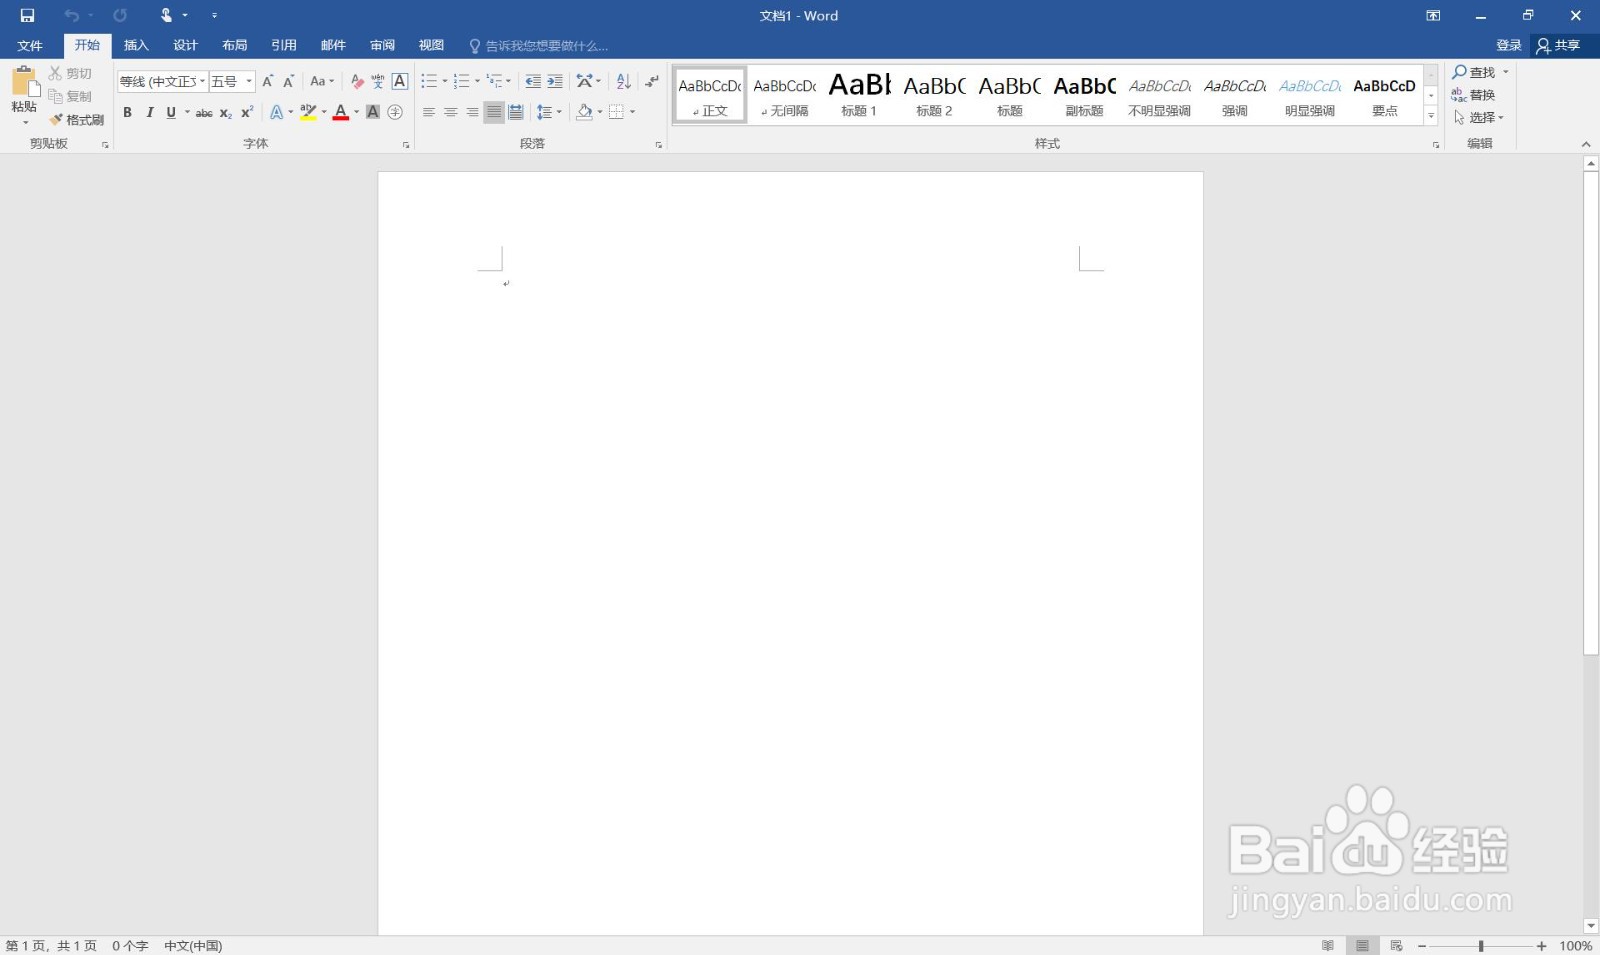This screenshot has width=1600, height=955.
Task: Switch to the Design (设计) tab
Action: coord(185,46)
